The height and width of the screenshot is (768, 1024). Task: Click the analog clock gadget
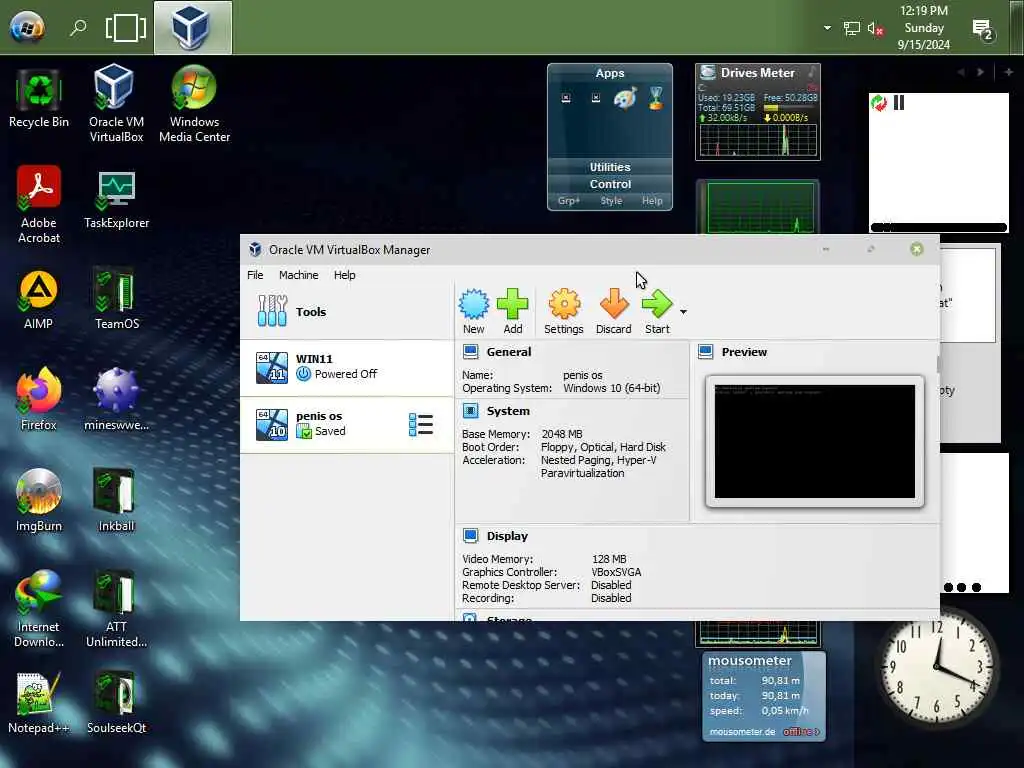pyautogui.click(x=937, y=667)
